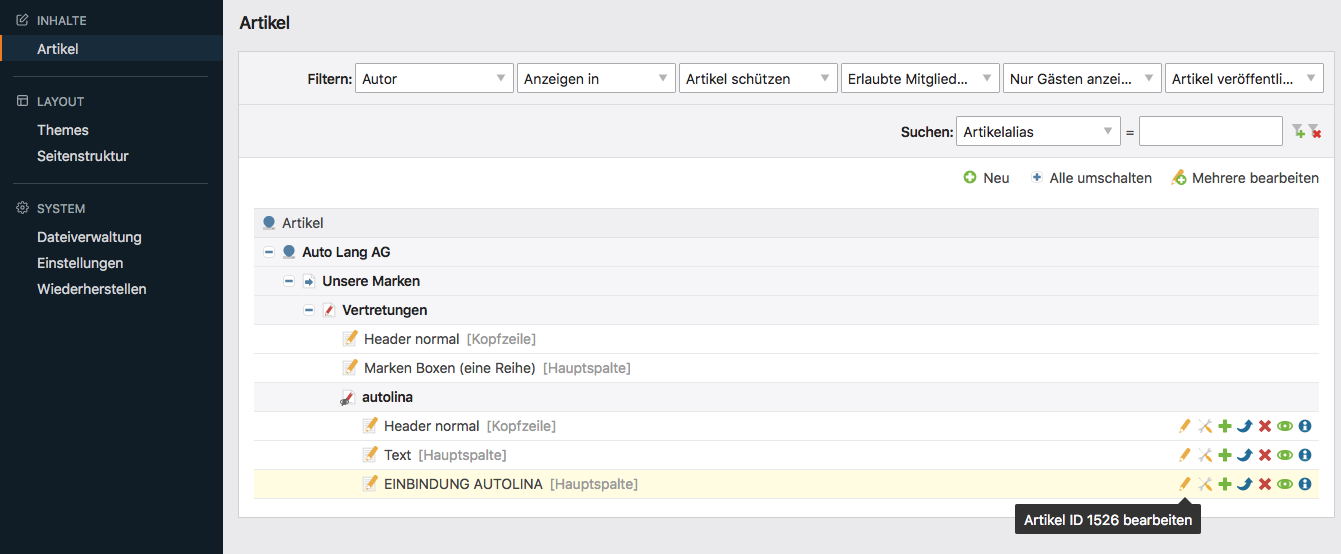Viewport: 1341px width, 554px height.
Task: Click the search text input field
Action: tap(1210, 131)
